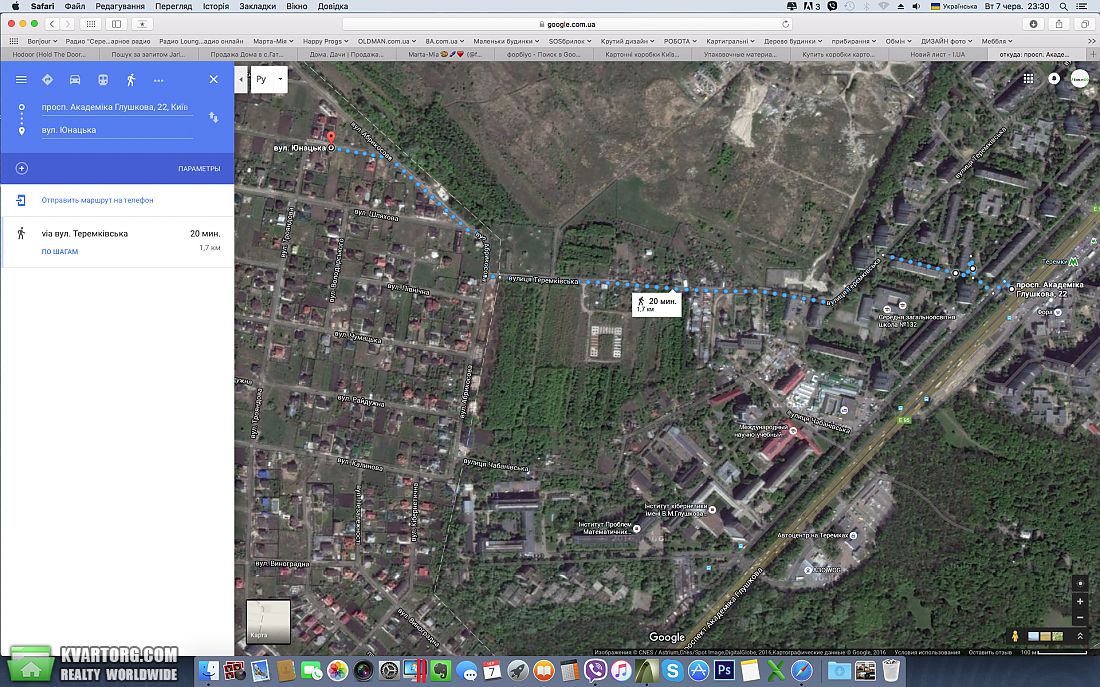
Task: Open the Bonjour bookmarks dropdown
Action: (42, 41)
